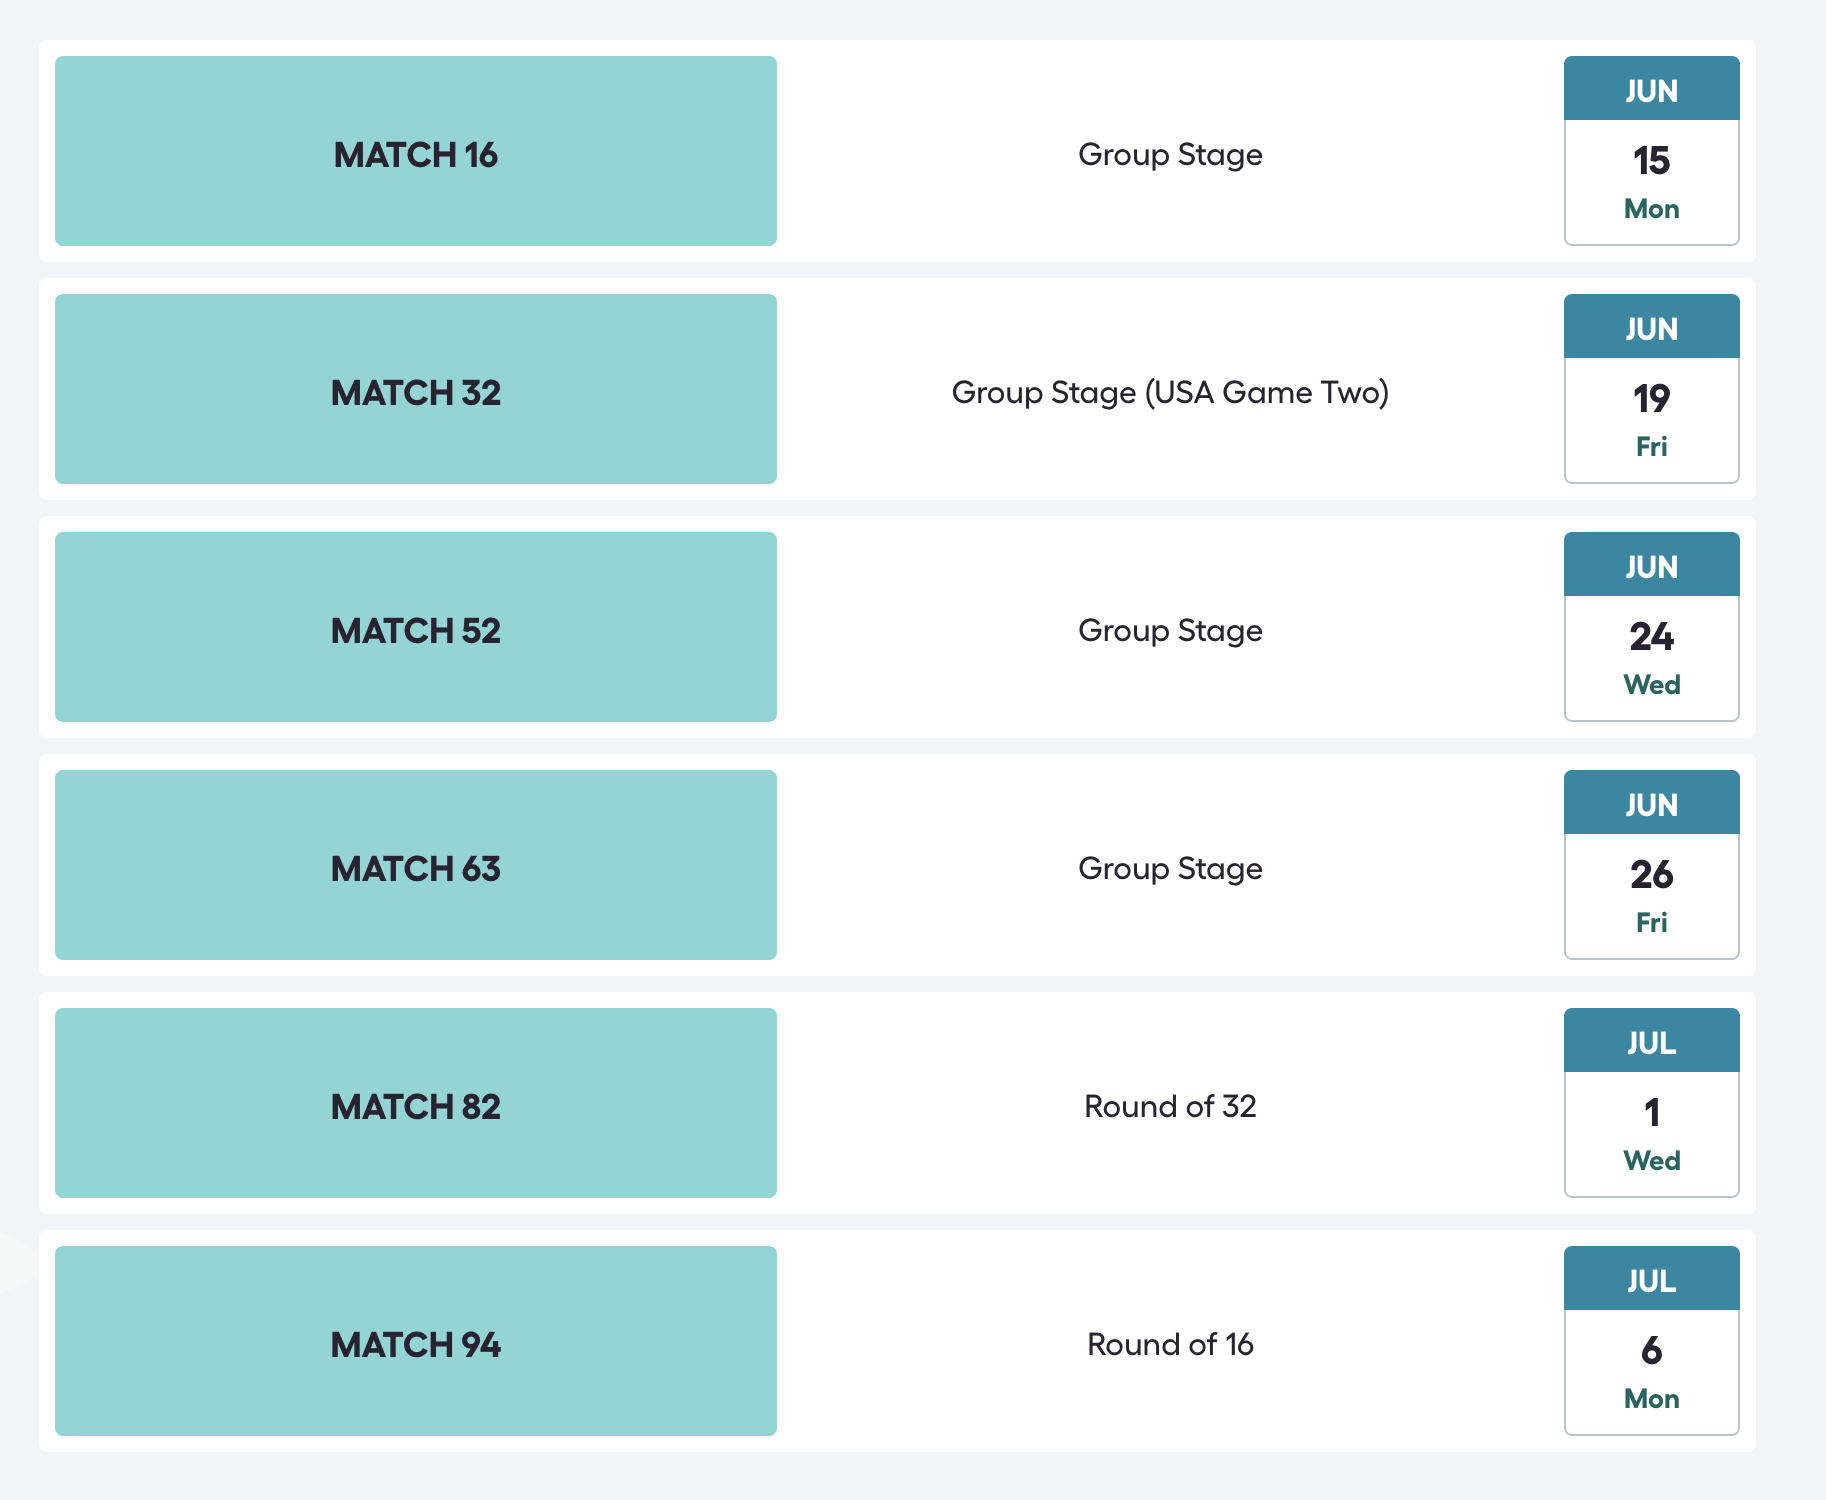Click the Round of 16 label

[x=1170, y=1345]
